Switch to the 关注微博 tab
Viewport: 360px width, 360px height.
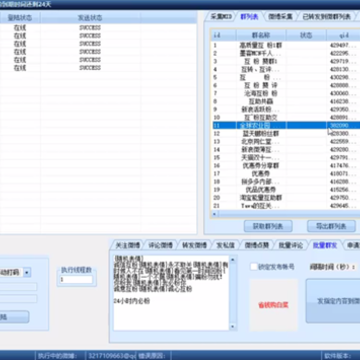pyautogui.click(x=128, y=245)
